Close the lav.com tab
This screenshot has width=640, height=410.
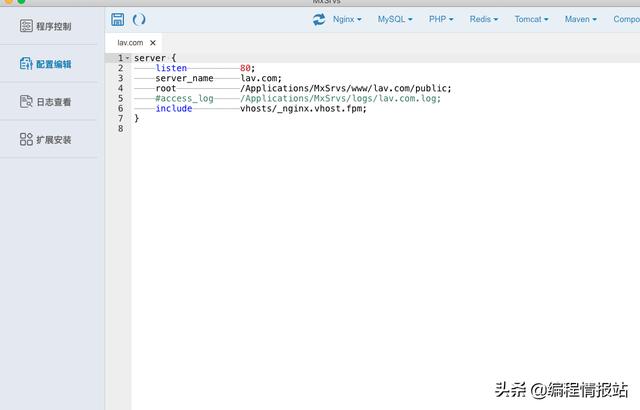click(153, 43)
